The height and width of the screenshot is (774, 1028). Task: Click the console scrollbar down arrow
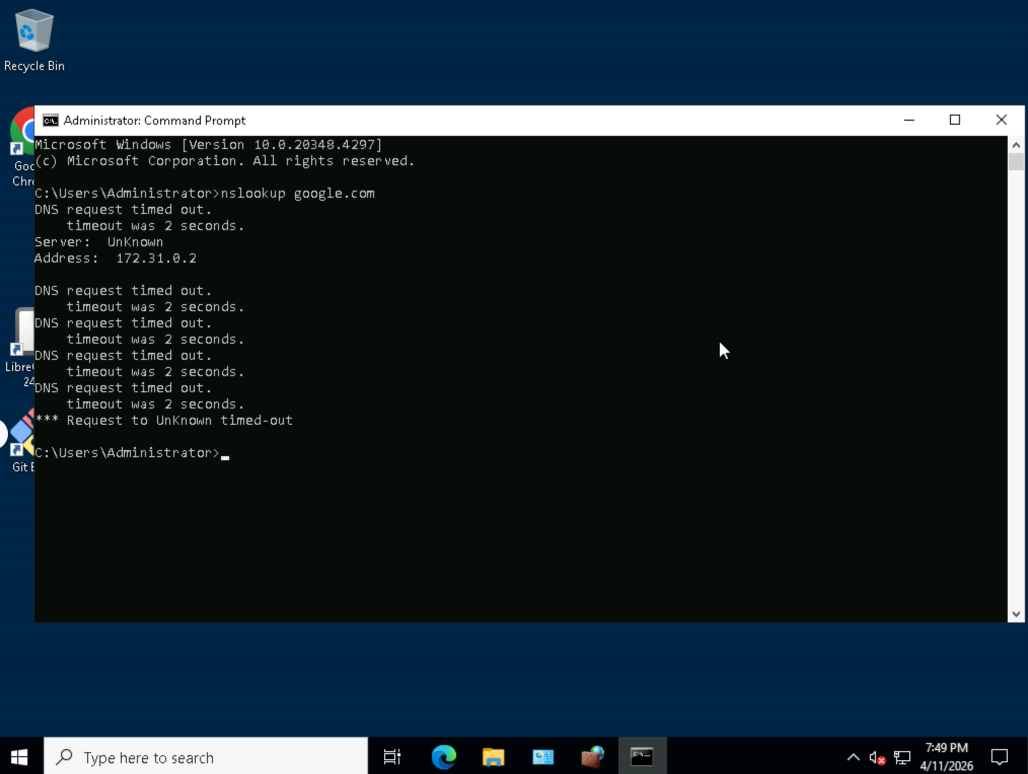click(1016, 614)
